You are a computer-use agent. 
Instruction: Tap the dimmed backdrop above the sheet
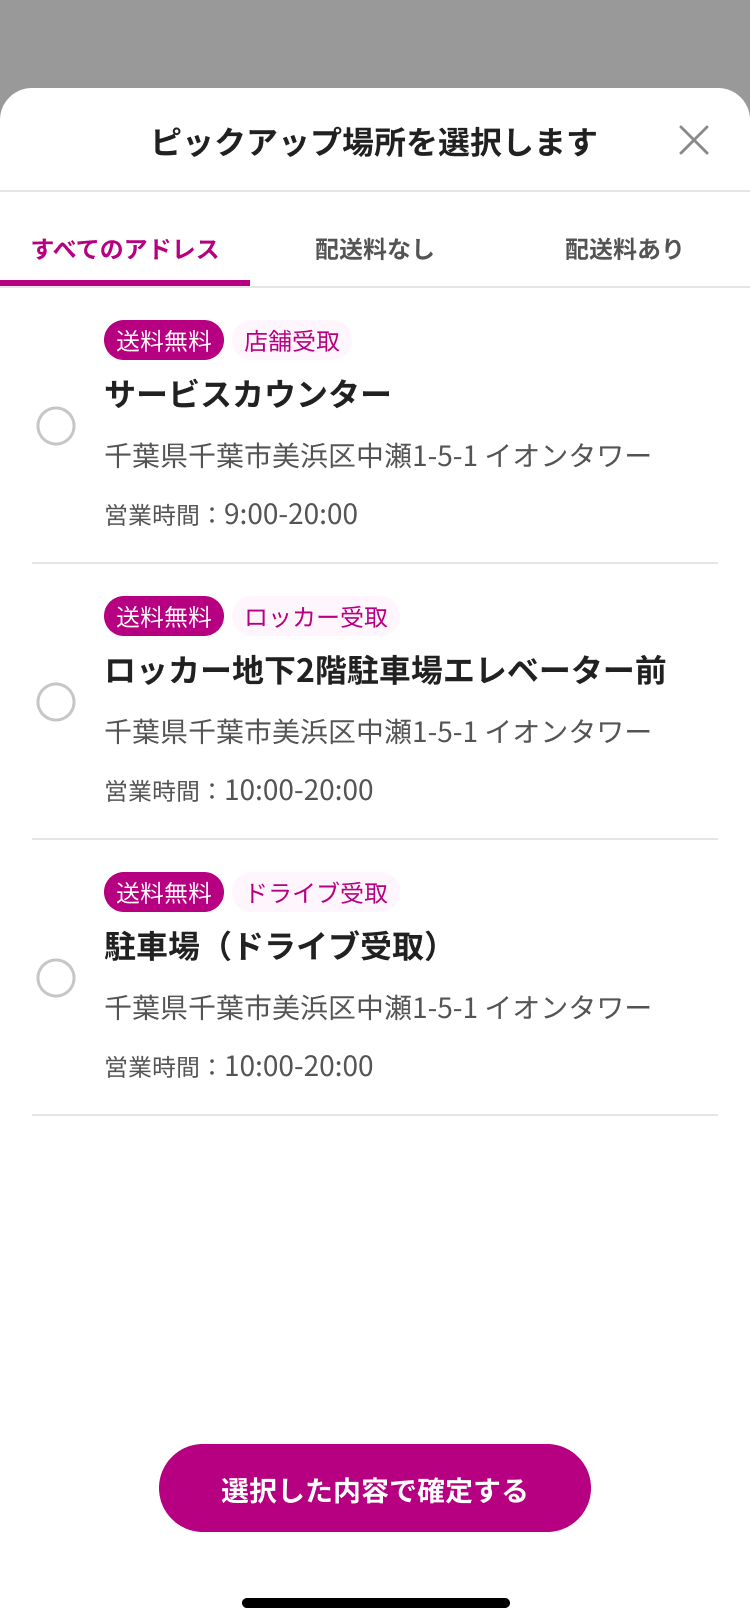coord(375,40)
